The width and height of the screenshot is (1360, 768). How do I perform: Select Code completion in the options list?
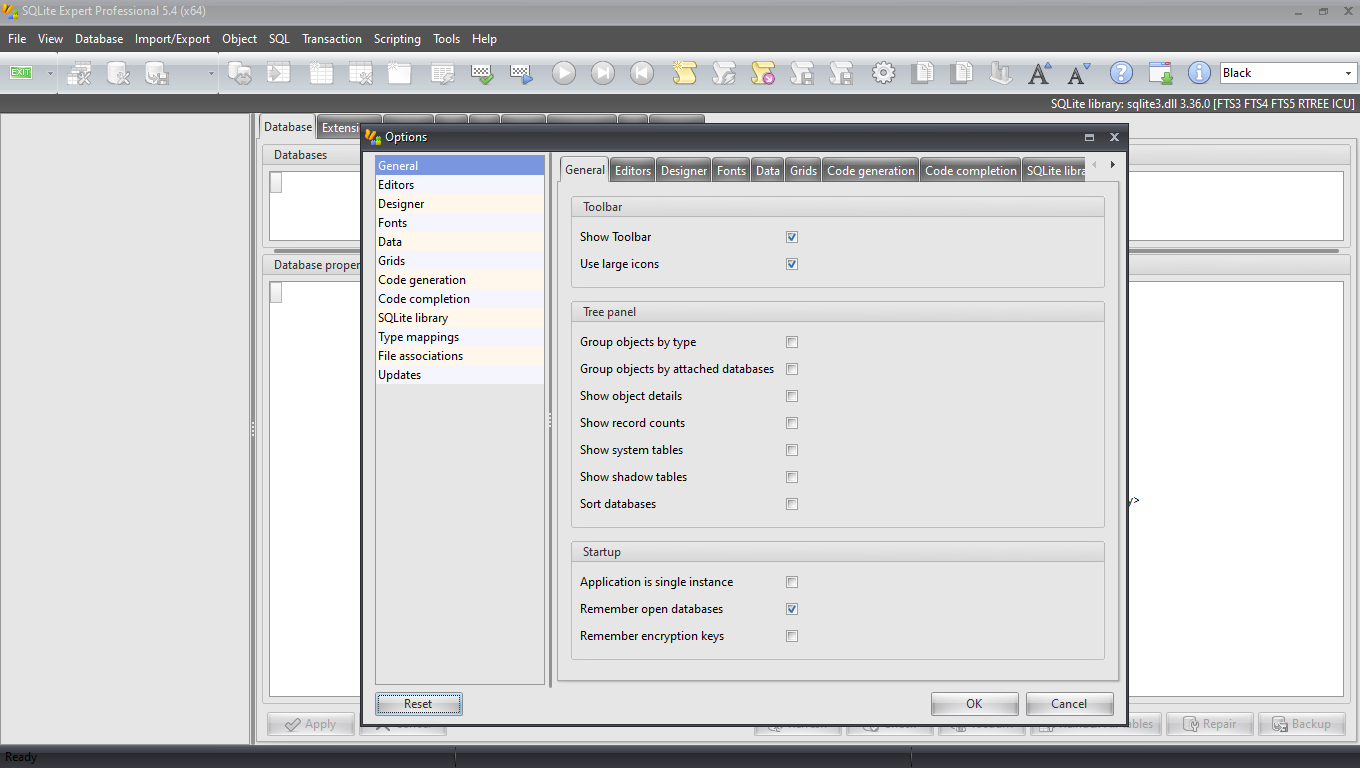460,299
